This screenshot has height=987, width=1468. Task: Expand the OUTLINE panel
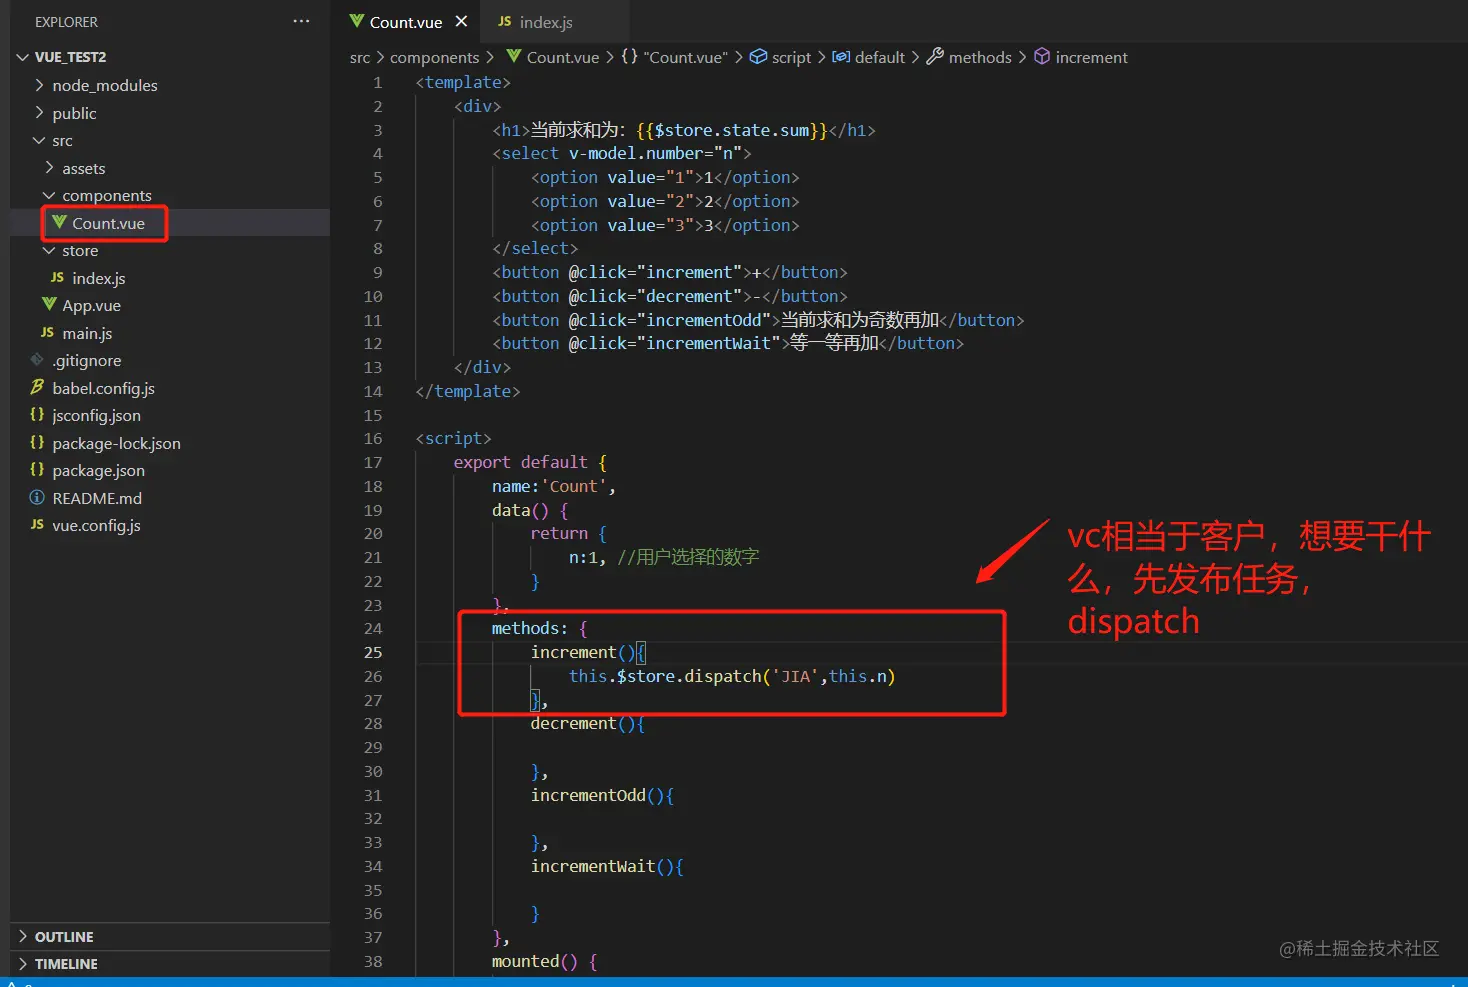click(22, 936)
